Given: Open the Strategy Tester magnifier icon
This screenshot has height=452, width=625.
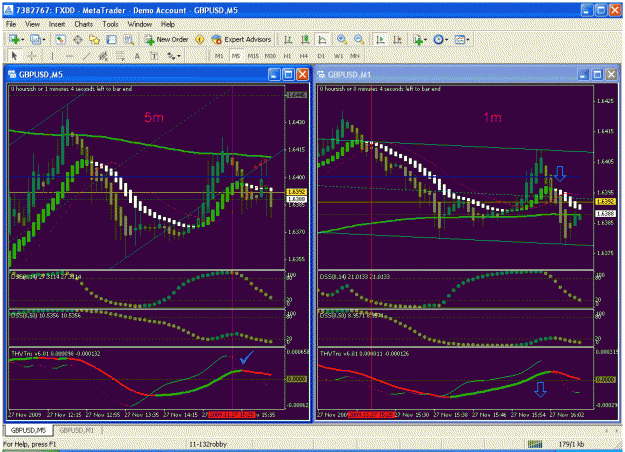Looking at the screenshot, I should [x=129, y=39].
